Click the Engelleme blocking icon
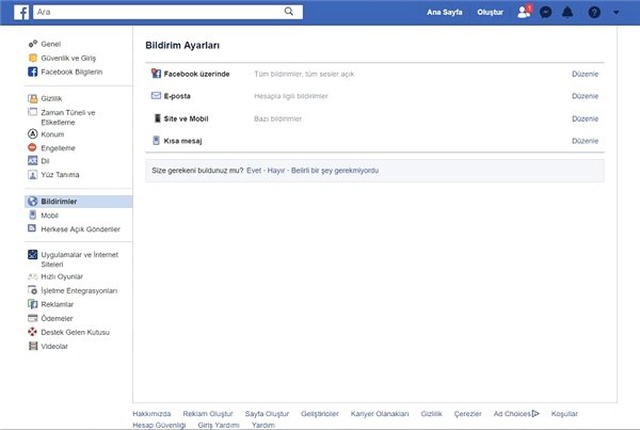 click(32, 148)
